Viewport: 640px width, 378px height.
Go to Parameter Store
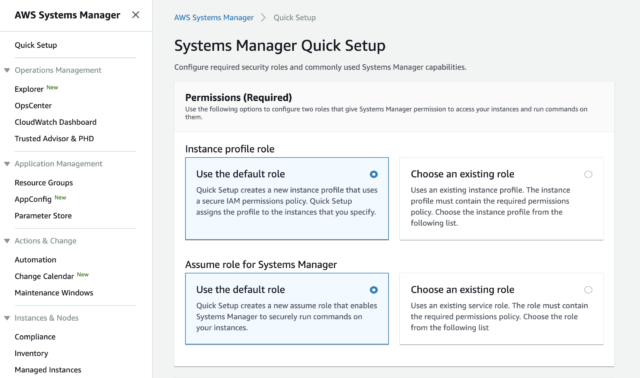(x=43, y=216)
